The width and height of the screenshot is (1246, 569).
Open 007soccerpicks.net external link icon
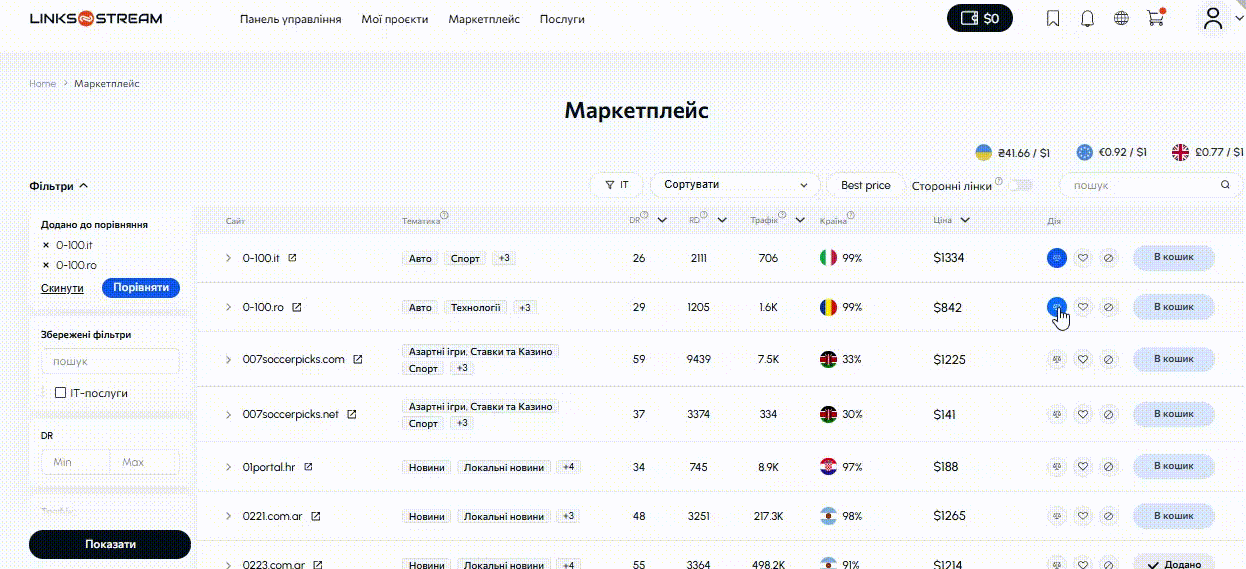[351, 414]
